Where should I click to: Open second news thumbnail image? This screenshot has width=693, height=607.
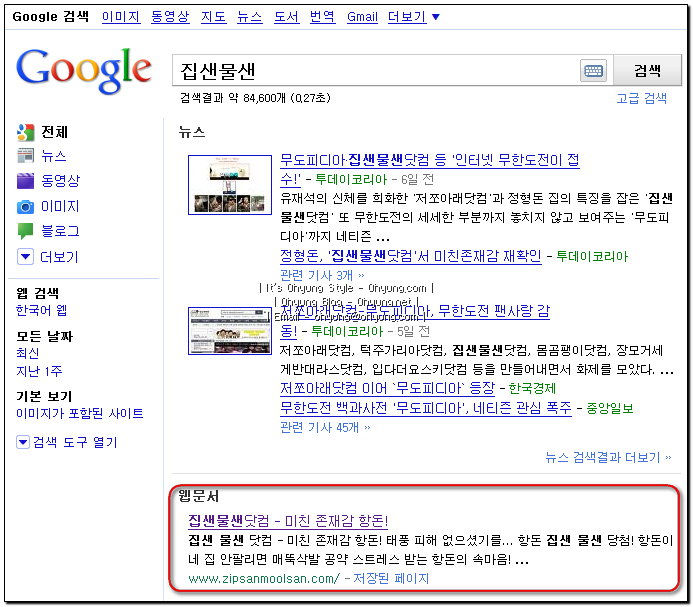click(x=230, y=331)
